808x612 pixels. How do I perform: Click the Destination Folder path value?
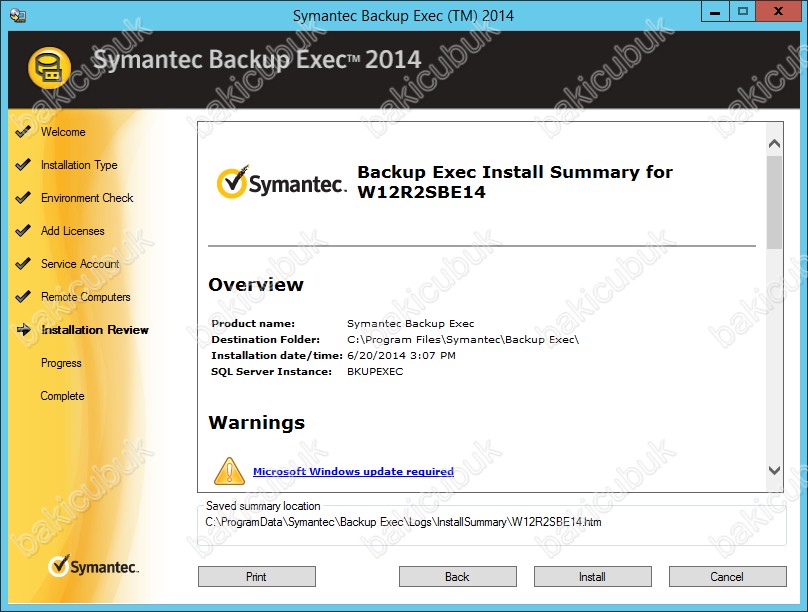463,339
